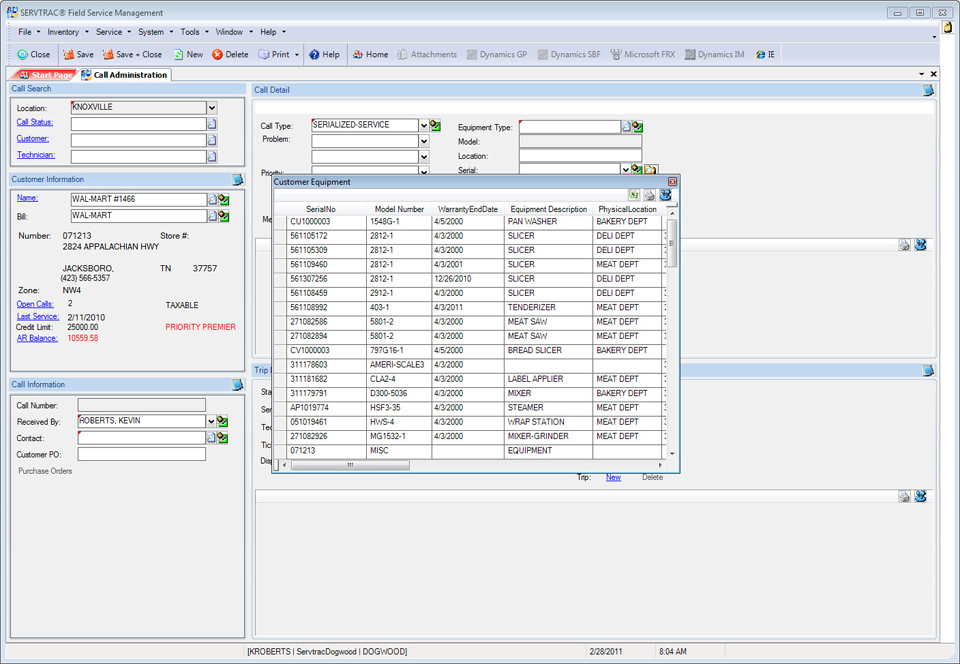Click the Dynamics IM toolbar button

click(x=714, y=54)
